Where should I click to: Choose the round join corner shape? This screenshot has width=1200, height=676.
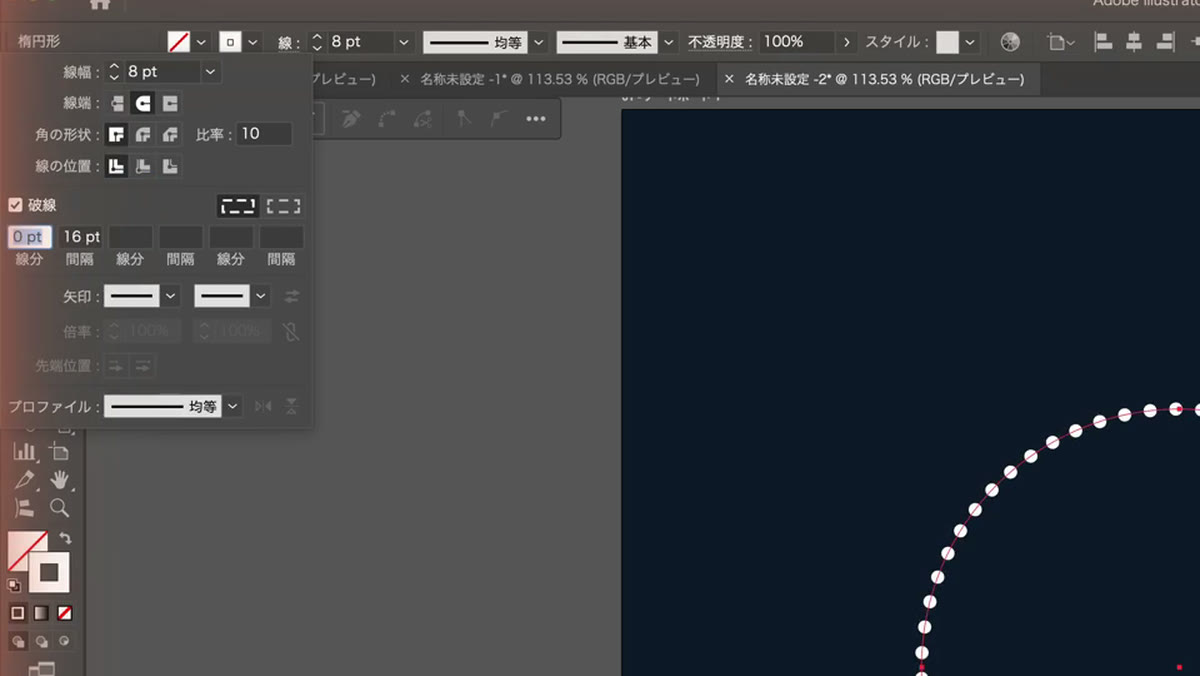pyautogui.click(x=143, y=134)
